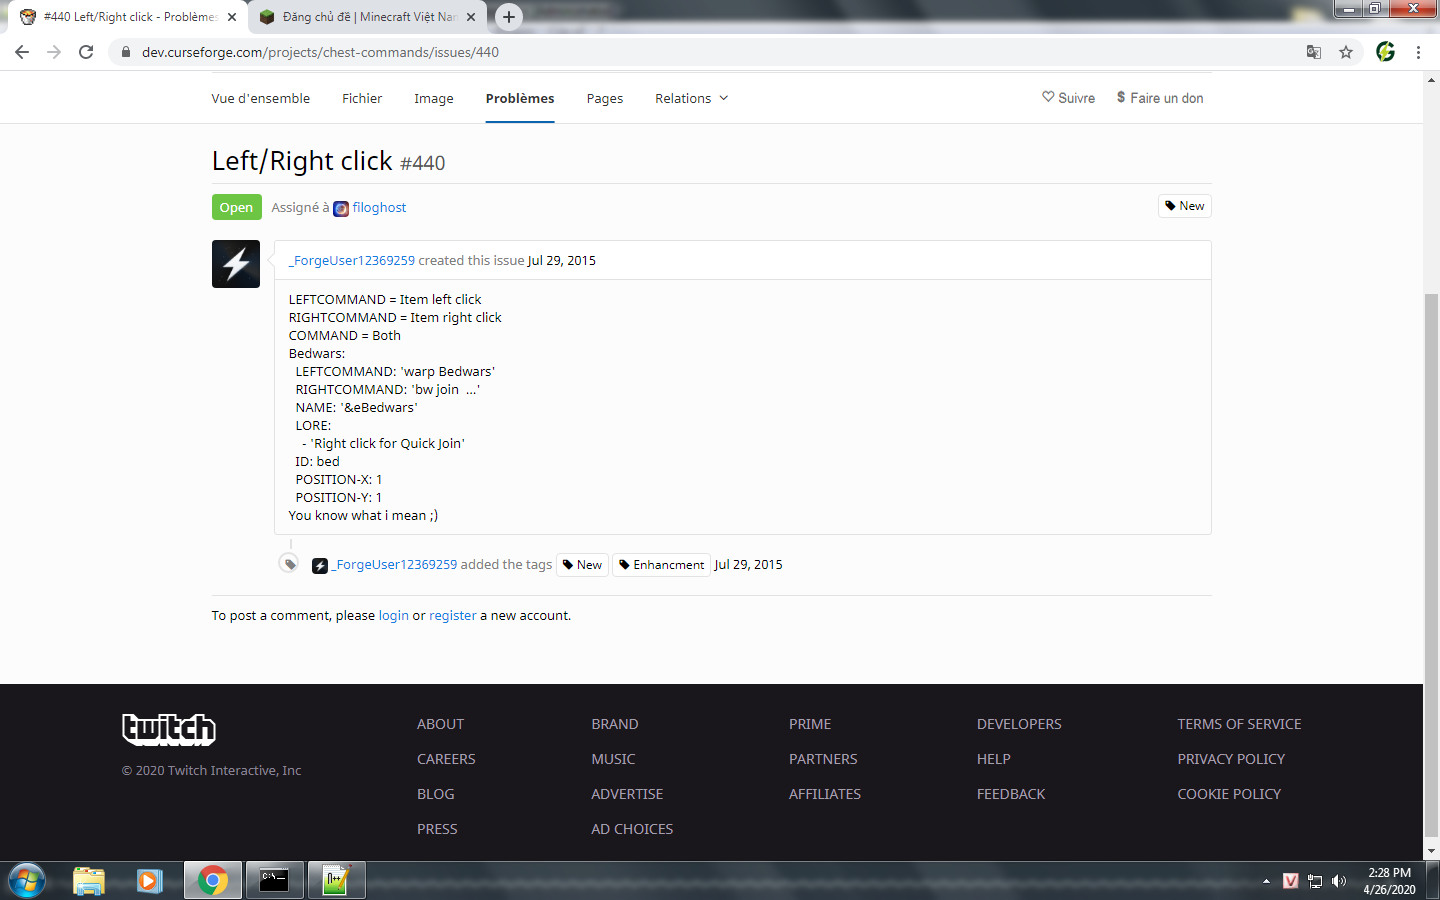Open the COOKIE POLICY footer link
The height and width of the screenshot is (900, 1440).
point(1229,794)
